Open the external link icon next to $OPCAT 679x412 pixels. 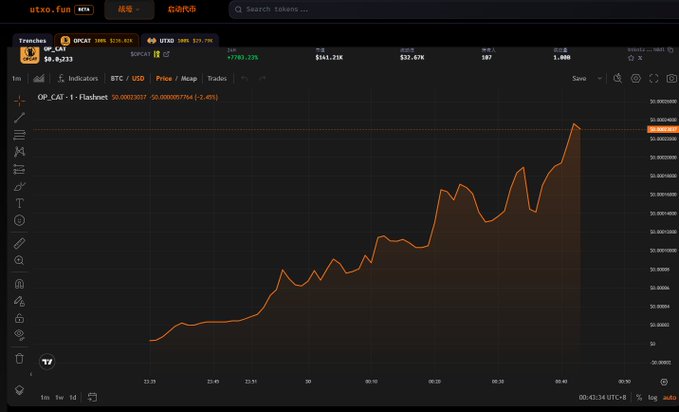[166, 54]
